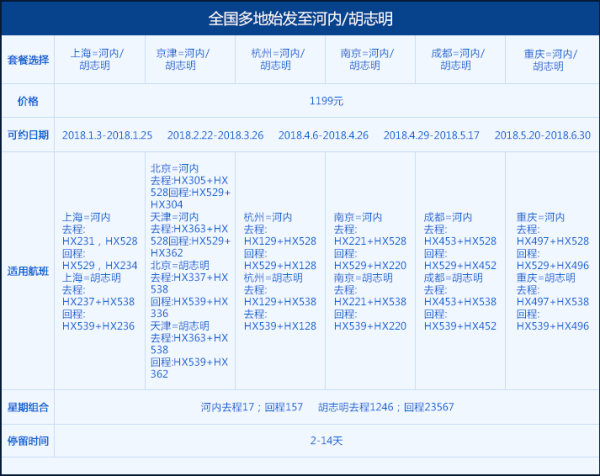Image resolution: width=600 pixels, height=476 pixels.
Task: Click the 北京=胡志明 flight heading
Action: point(180,266)
